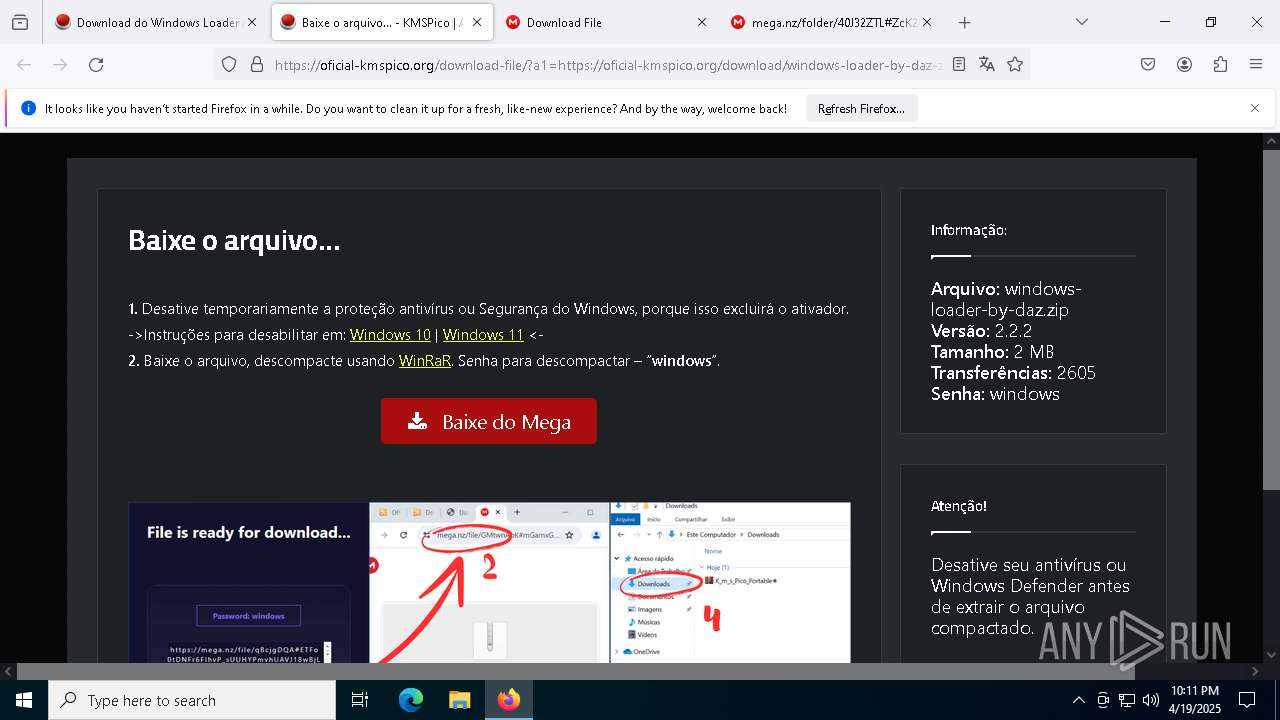Switch to 'Download do Windows Loader' tab
Image resolution: width=1280 pixels, height=720 pixels.
point(156,22)
